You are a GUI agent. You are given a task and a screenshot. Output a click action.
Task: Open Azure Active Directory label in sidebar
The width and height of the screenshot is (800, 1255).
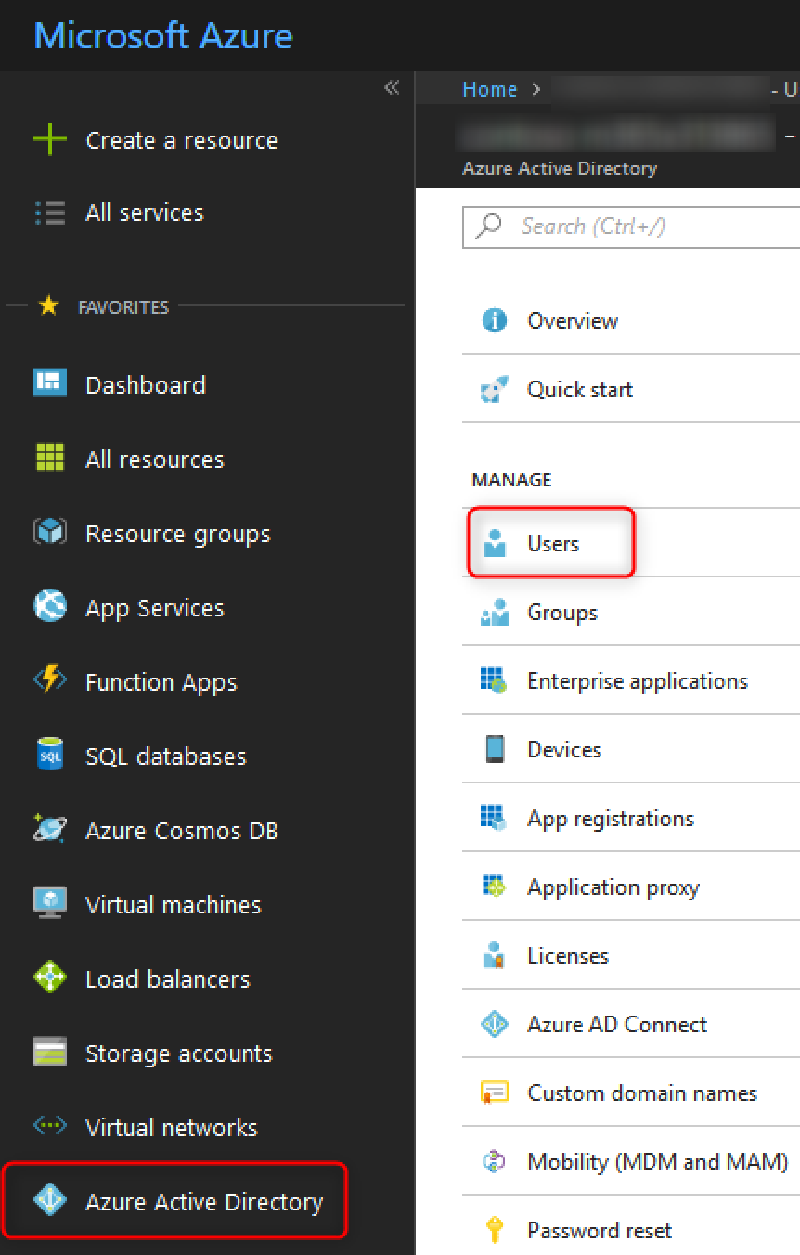click(204, 1201)
